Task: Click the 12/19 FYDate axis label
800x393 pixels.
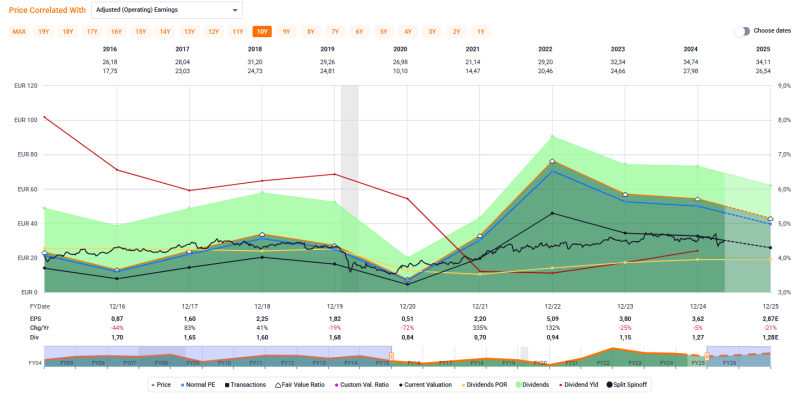Action: (335, 307)
